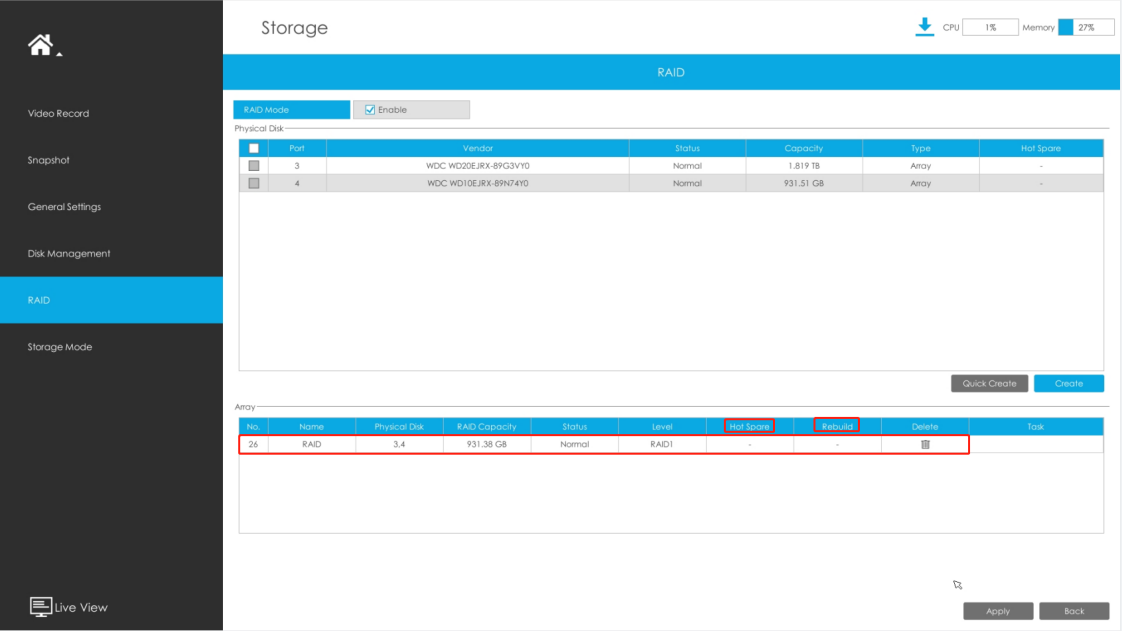Open the Storage Mode page
The height and width of the screenshot is (631, 1122).
click(x=59, y=347)
